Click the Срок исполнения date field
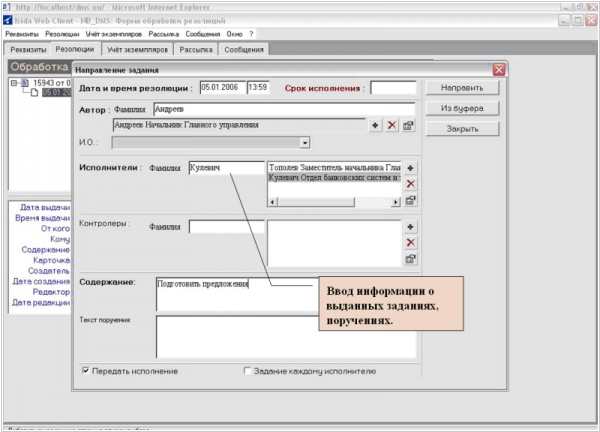This screenshot has height=432, width=600. coord(392,88)
